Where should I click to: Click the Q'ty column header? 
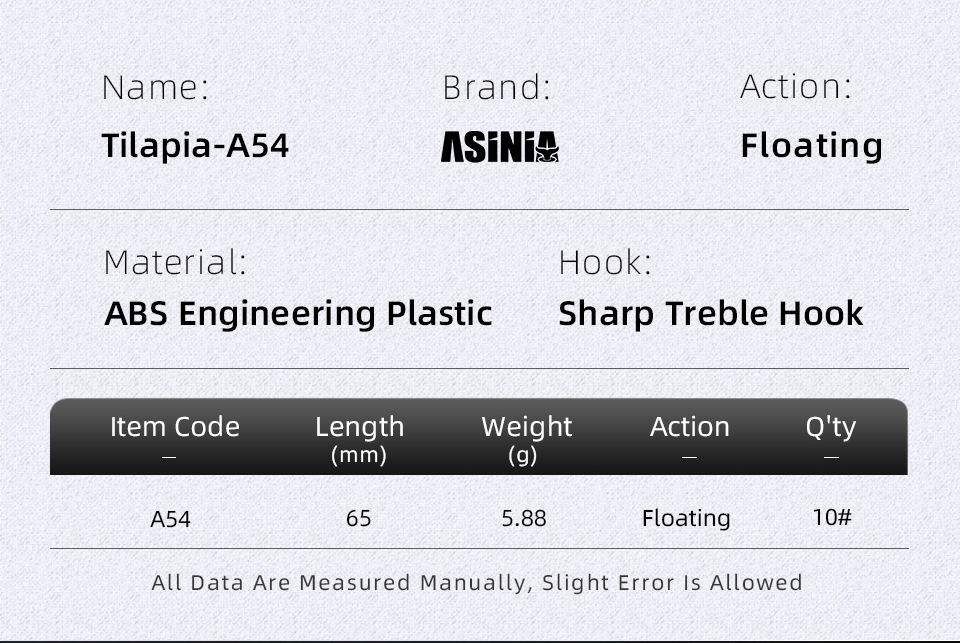point(830,427)
